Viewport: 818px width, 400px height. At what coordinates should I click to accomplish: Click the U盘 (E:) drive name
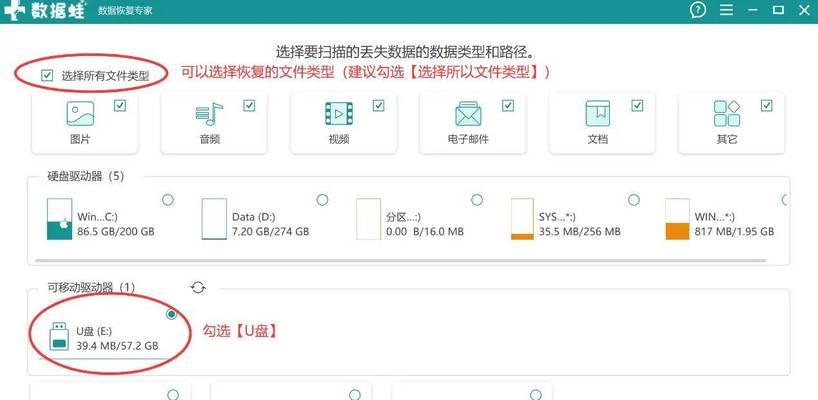(94, 331)
